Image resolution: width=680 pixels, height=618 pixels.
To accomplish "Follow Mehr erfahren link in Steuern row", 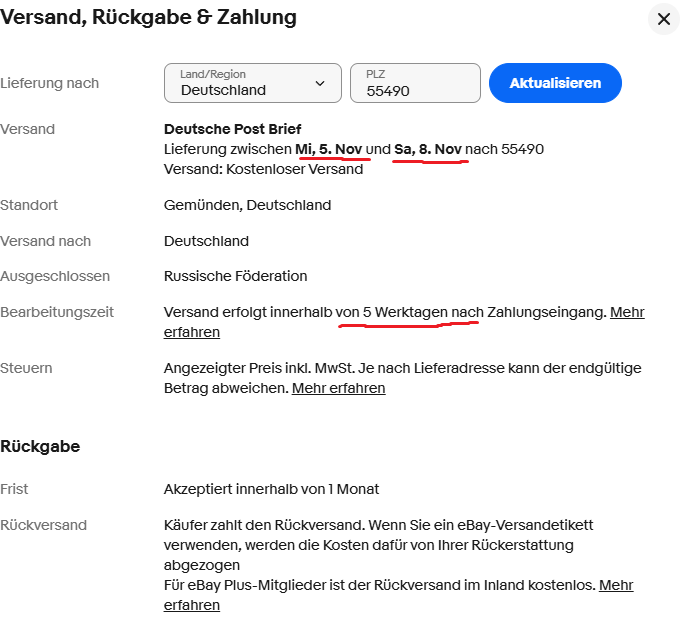I will pyautogui.click(x=338, y=388).
